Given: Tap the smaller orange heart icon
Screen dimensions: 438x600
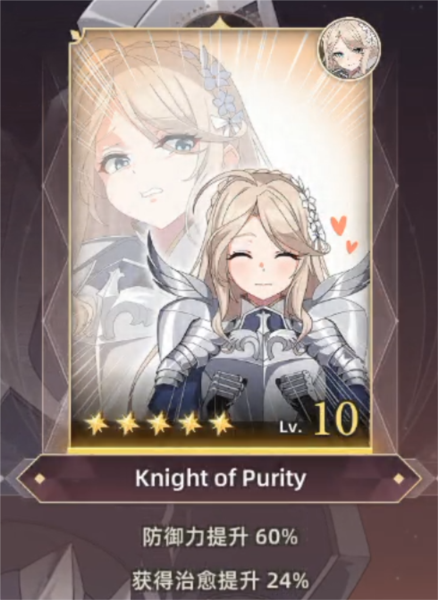Looking at the screenshot, I should pos(352,246).
